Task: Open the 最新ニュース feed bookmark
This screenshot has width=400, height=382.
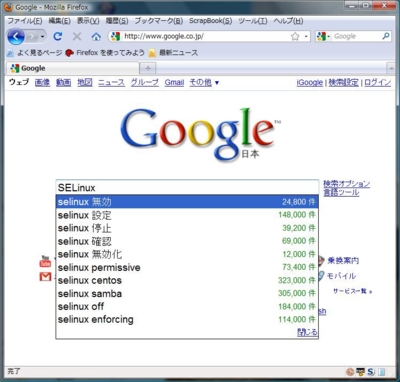Action: [x=173, y=53]
